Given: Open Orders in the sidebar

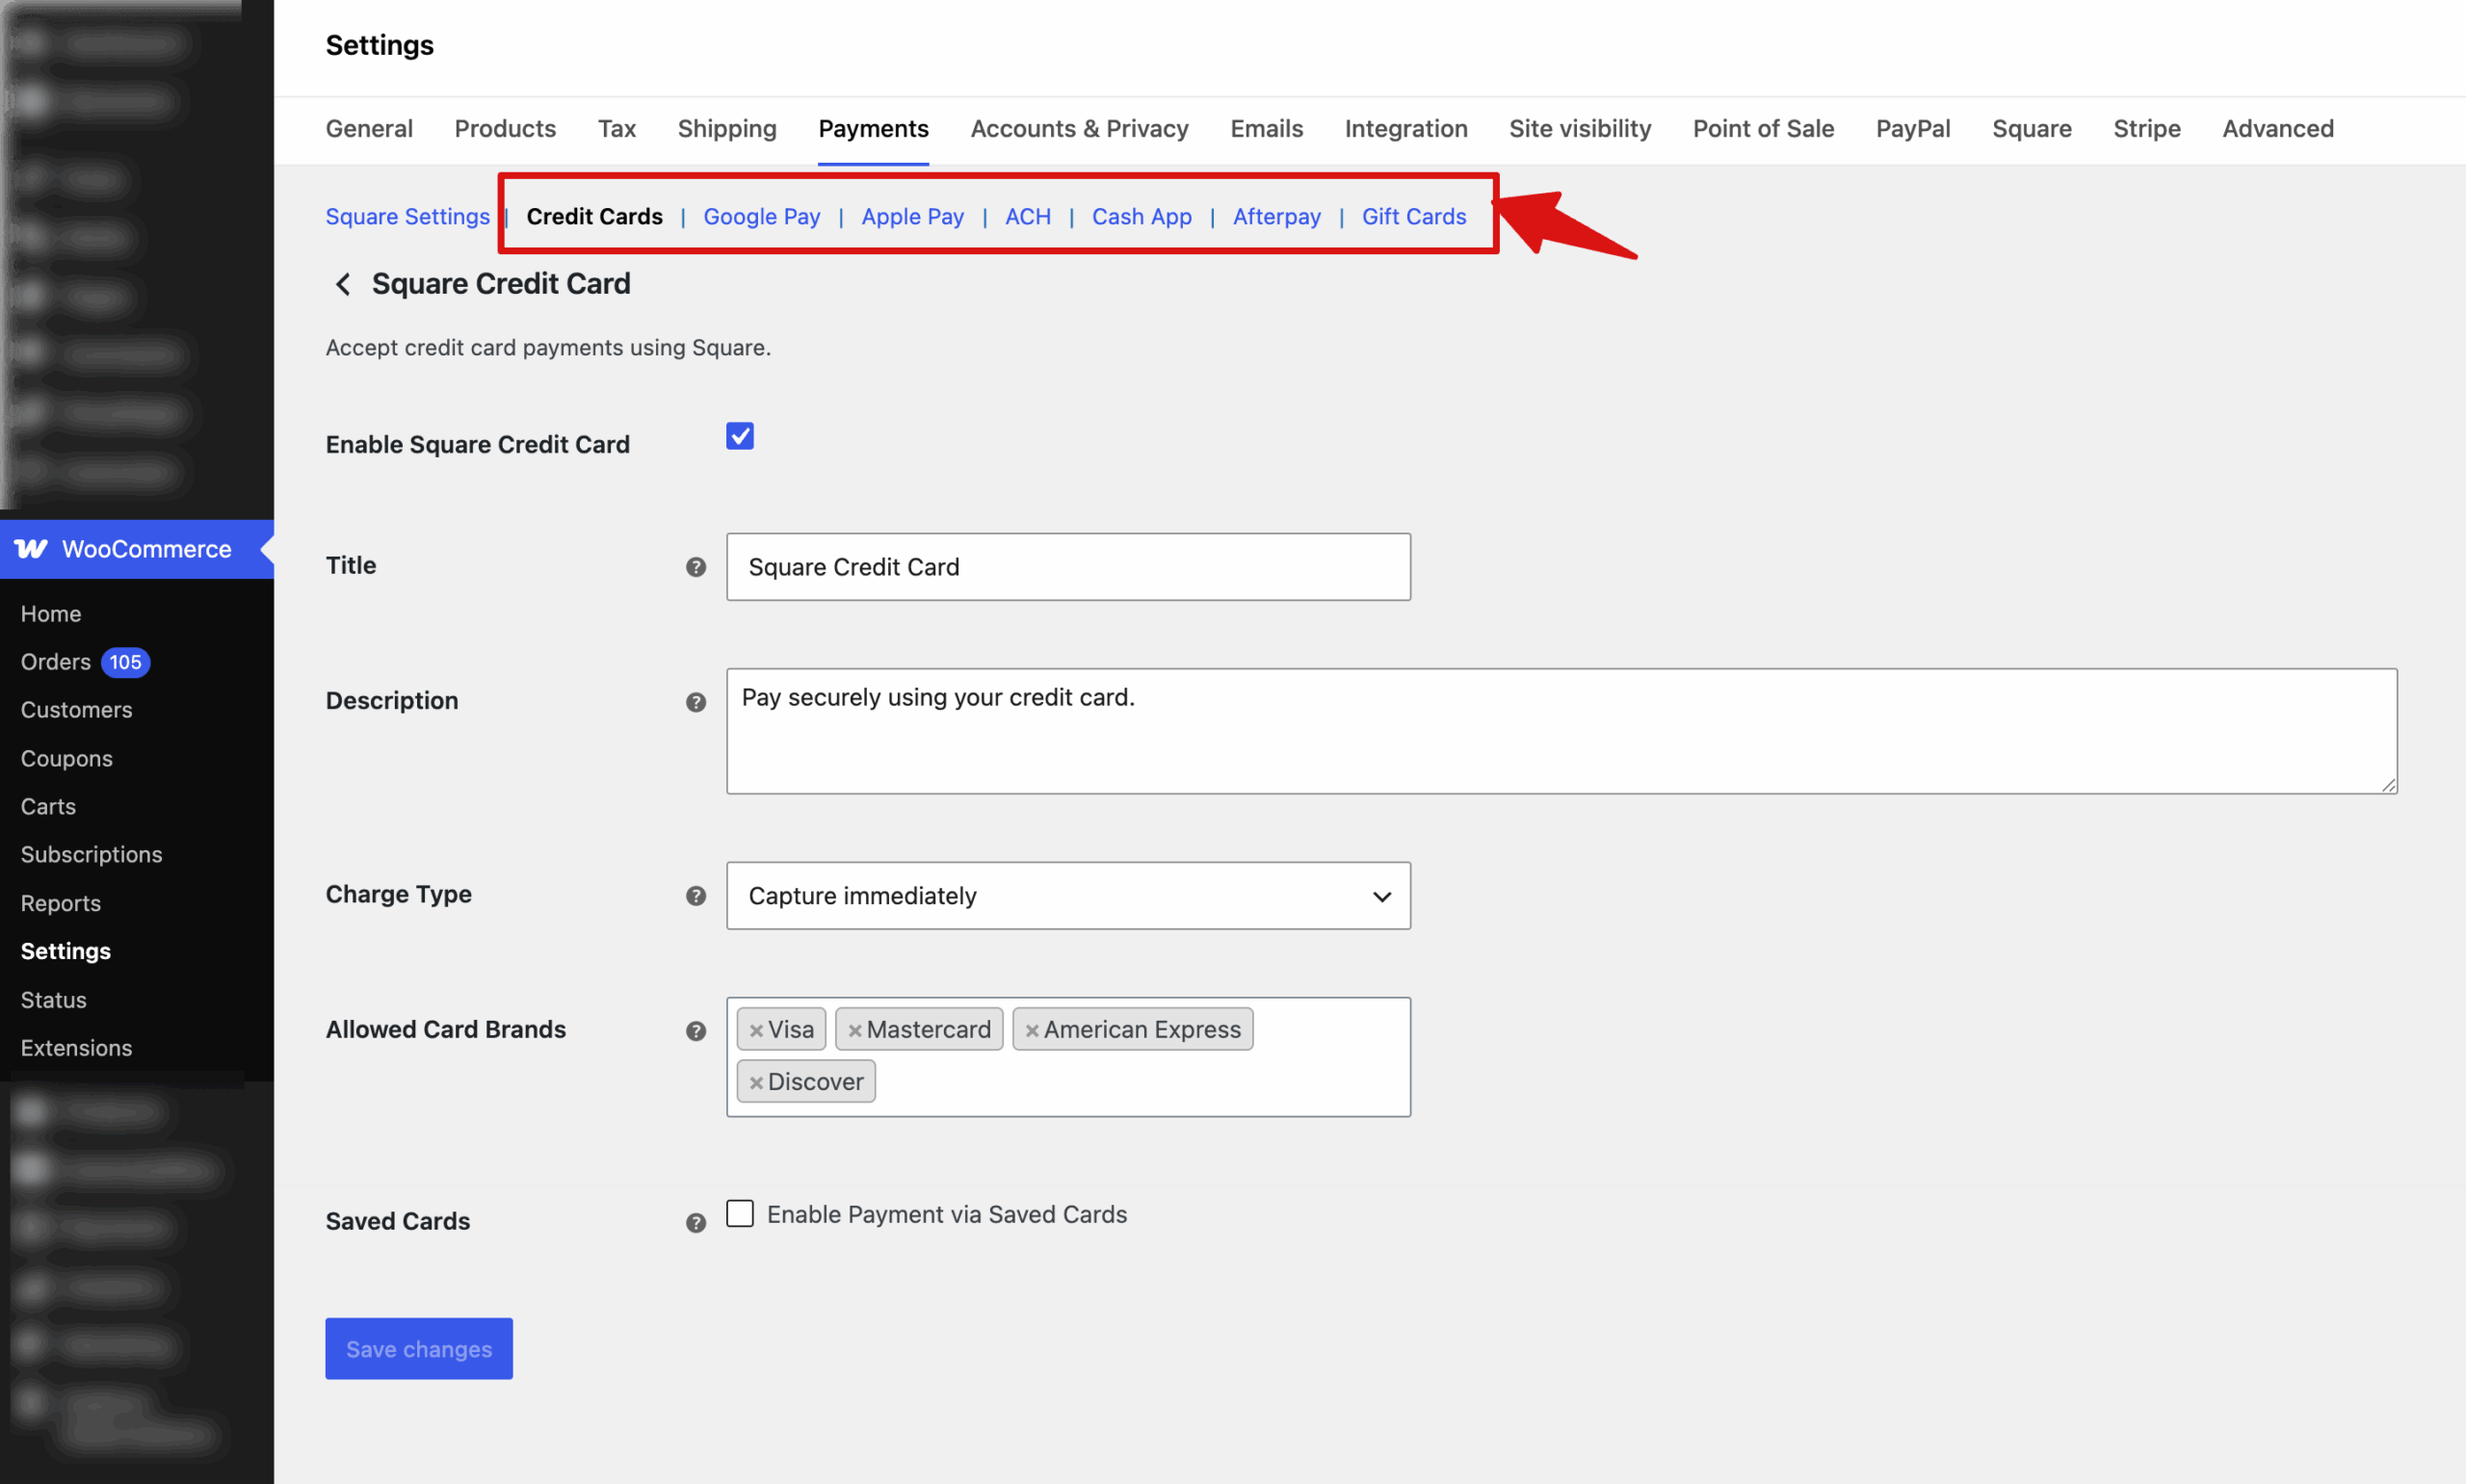Looking at the screenshot, I should 56,662.
